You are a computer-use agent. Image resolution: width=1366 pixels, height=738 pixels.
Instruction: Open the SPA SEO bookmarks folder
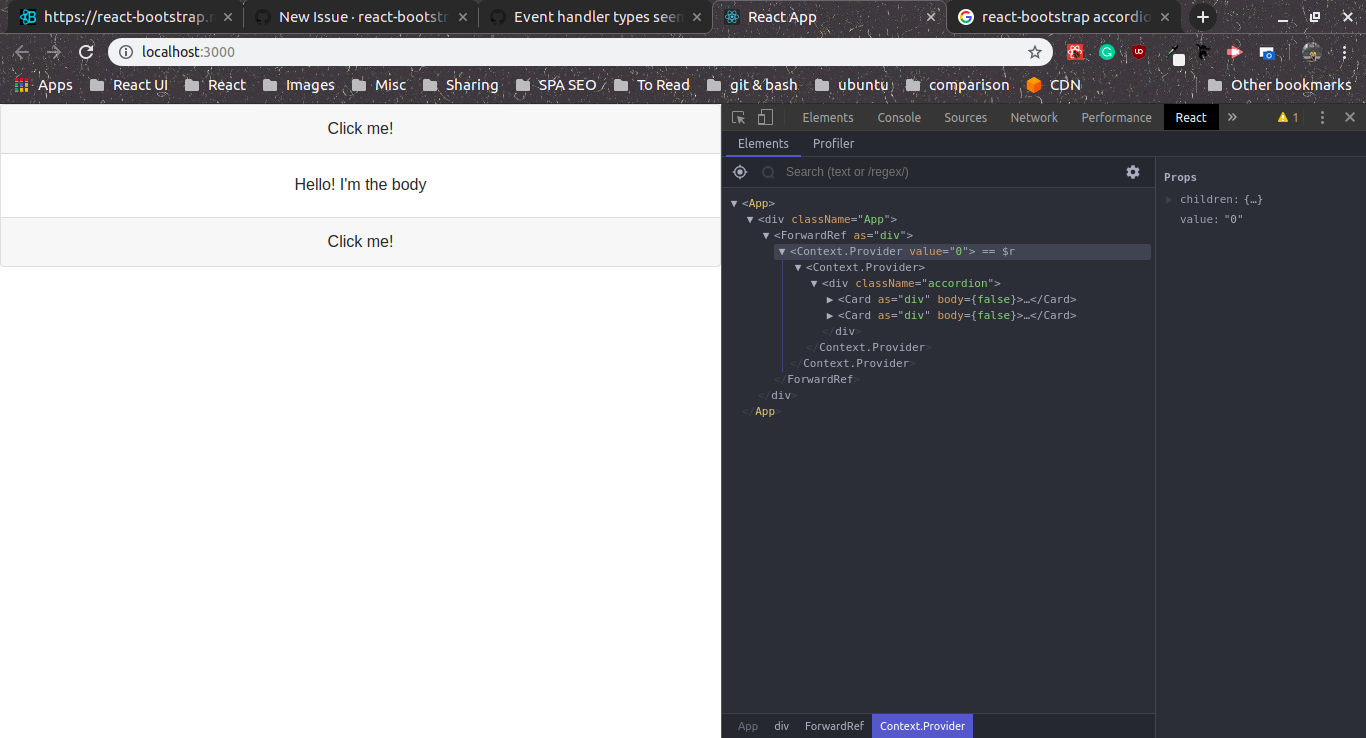556,85
